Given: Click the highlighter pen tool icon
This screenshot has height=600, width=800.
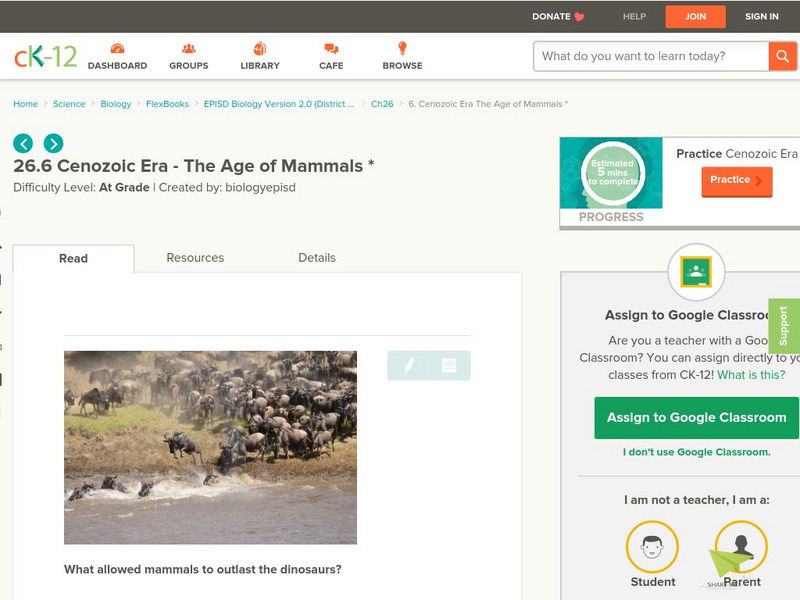Looking at the screenshot, I should tap(408, 366).
